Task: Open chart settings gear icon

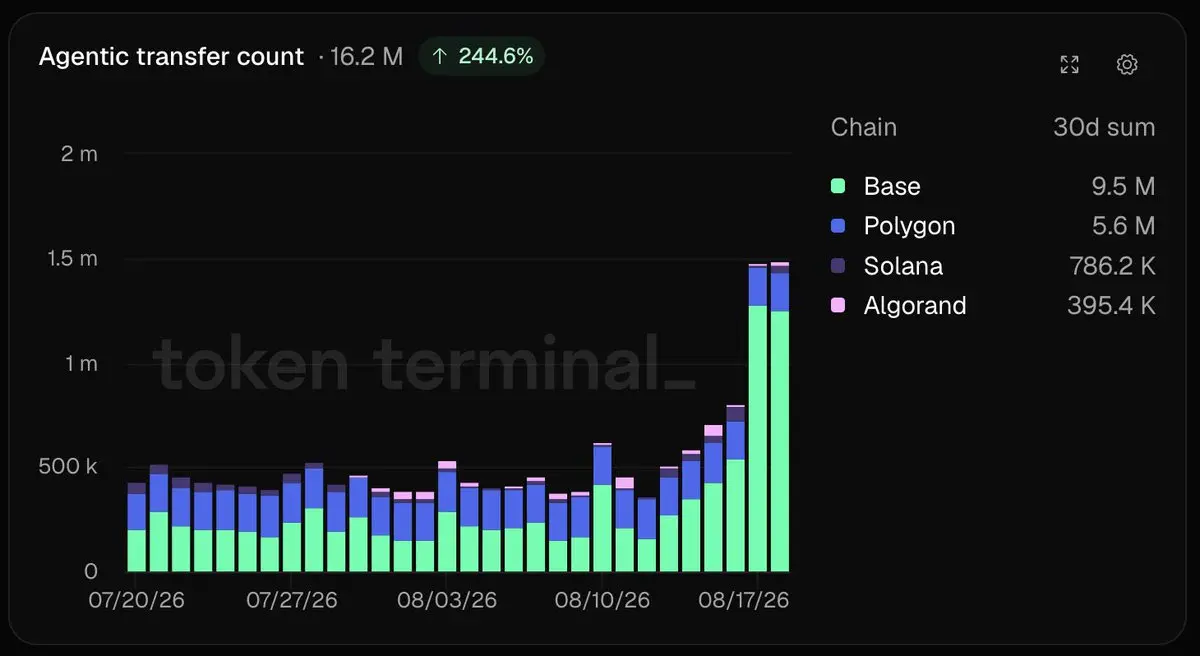Action: [x=1127, y=65]
